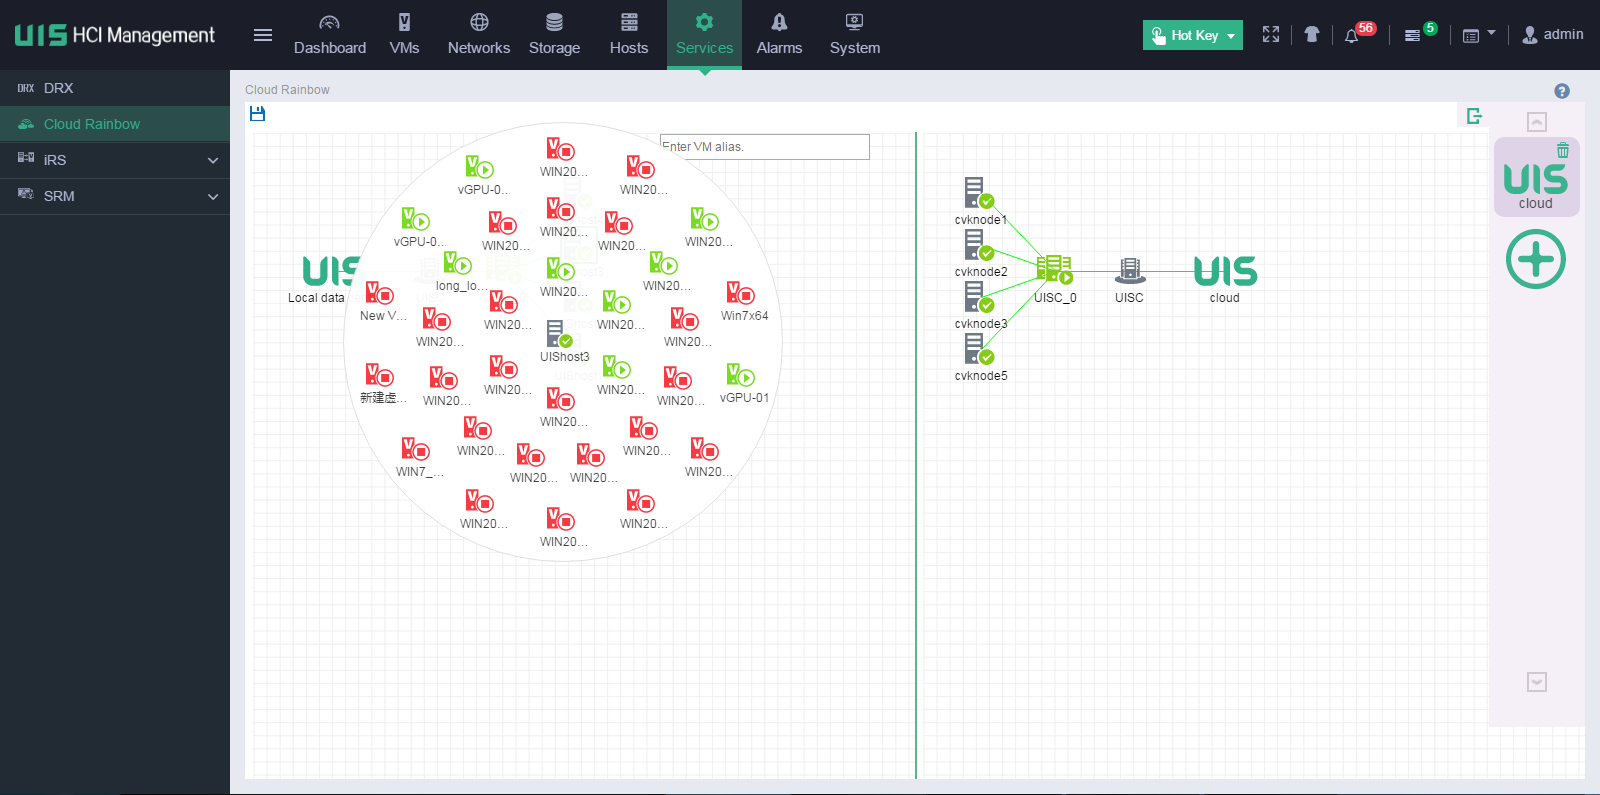1600x795 pixels.
Task: Open the help question mark
Action: 1562,91
